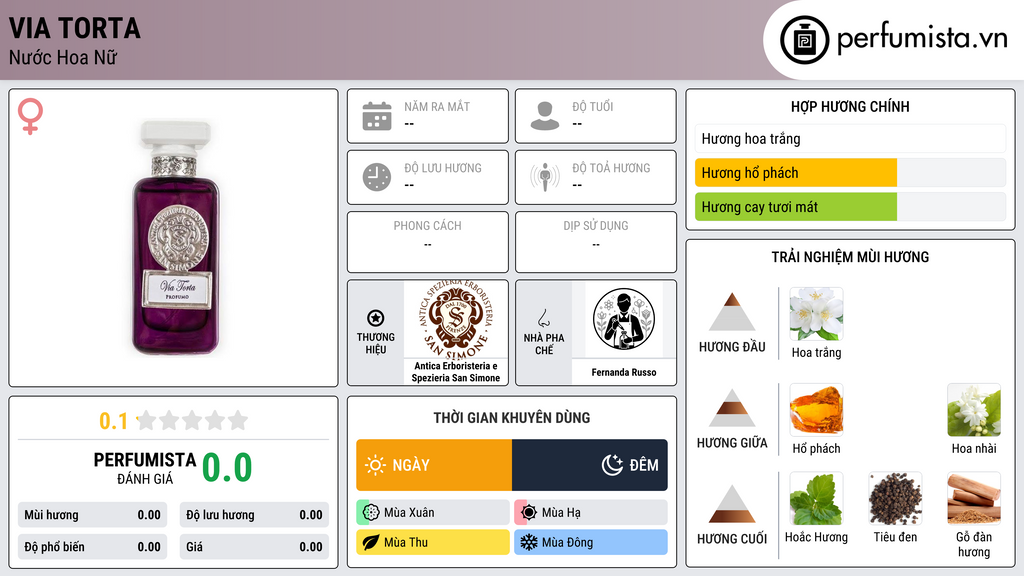Click the perfumista.vn site name text
Viewport: 1024px width, 576px height.
point(922,39)
